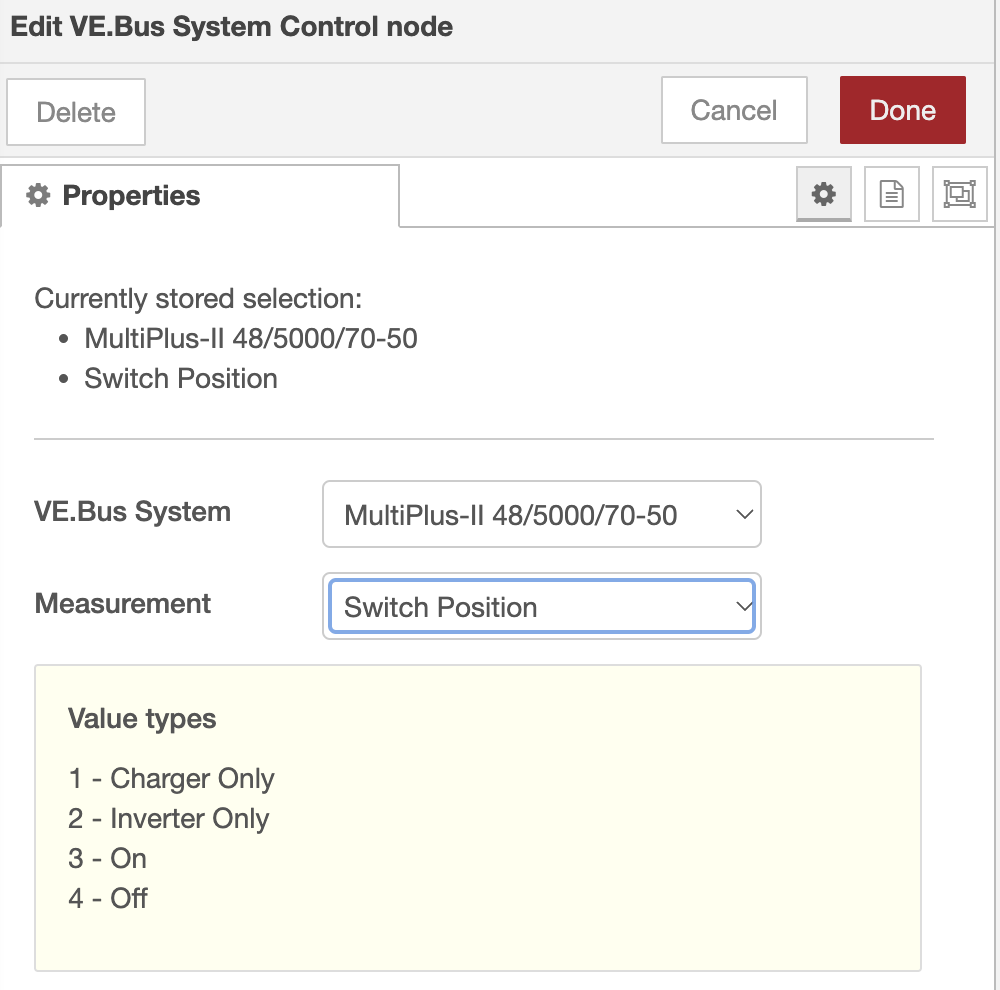
Task: Click stored selection item MultiPlus-II 48/5000/70-50
Action: 251,339
